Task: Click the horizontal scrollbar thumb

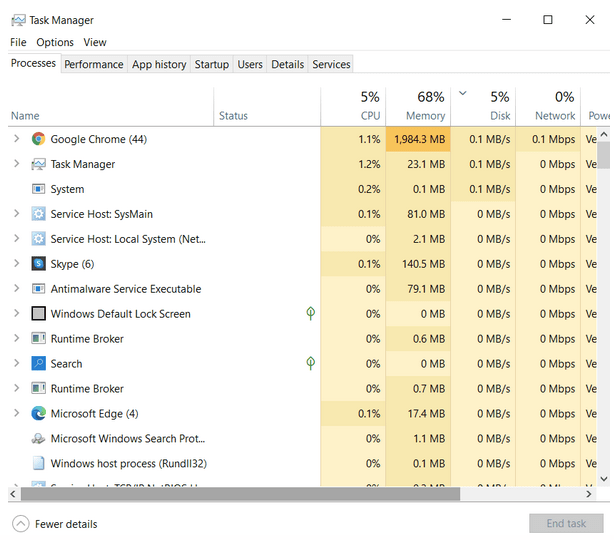Action: coord(240,494)
